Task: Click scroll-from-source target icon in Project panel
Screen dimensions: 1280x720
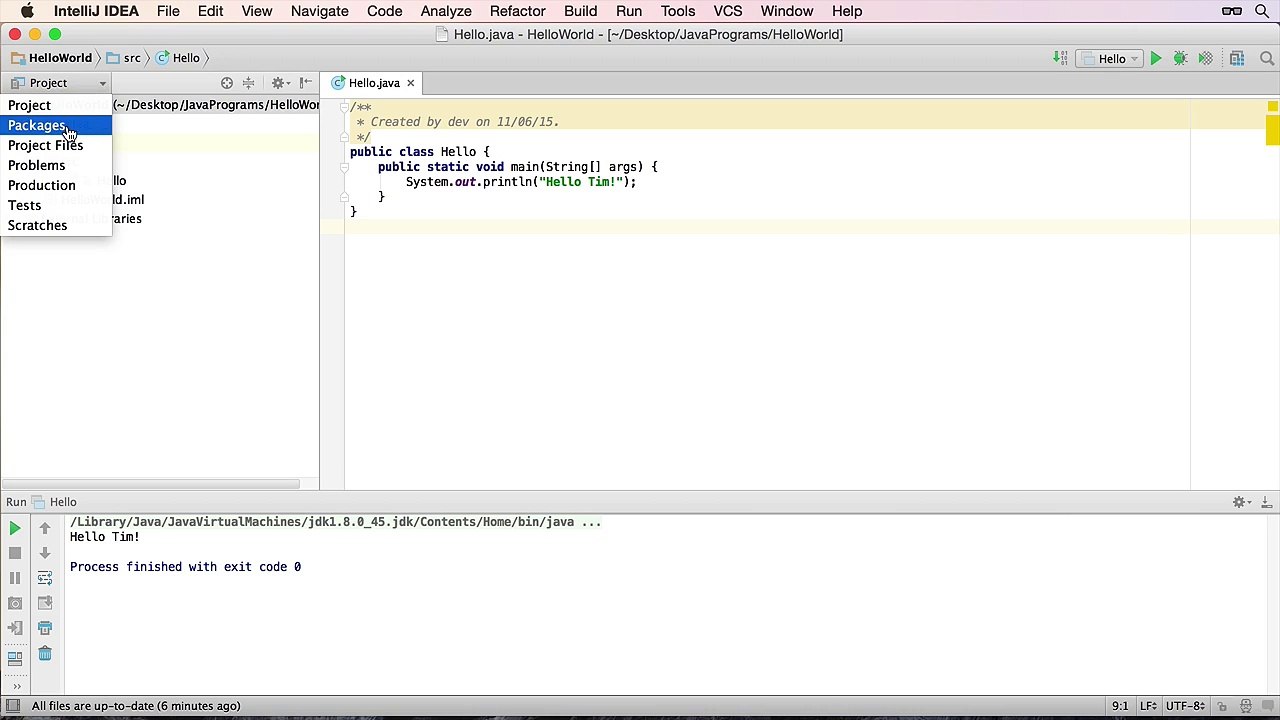Action: 227,83
